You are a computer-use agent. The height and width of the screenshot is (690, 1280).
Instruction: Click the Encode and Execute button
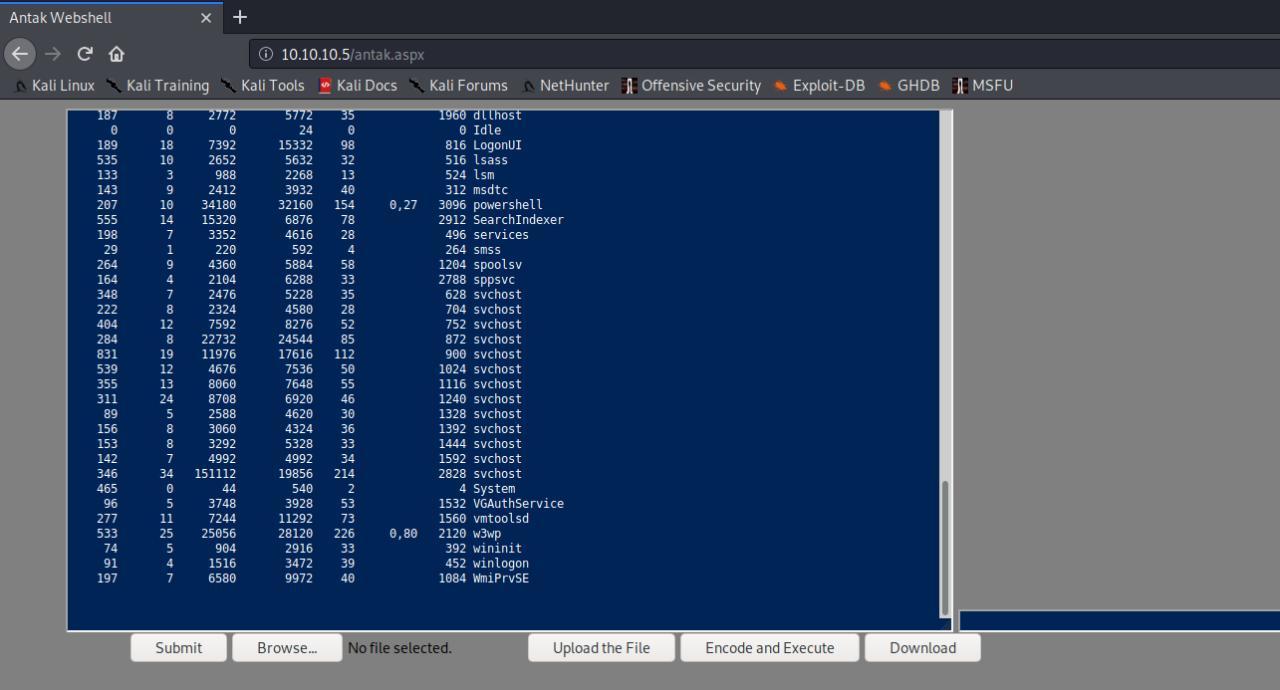click(769, 648)
